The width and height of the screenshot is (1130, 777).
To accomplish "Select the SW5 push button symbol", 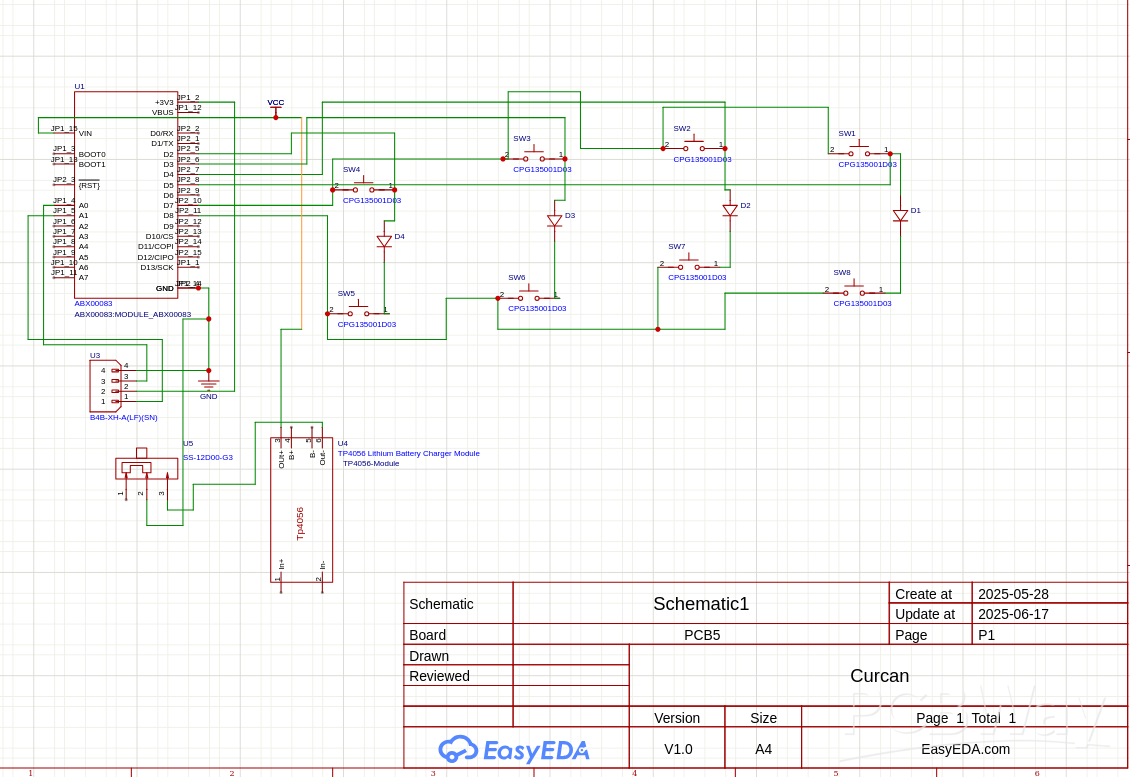I will [357, 312].
